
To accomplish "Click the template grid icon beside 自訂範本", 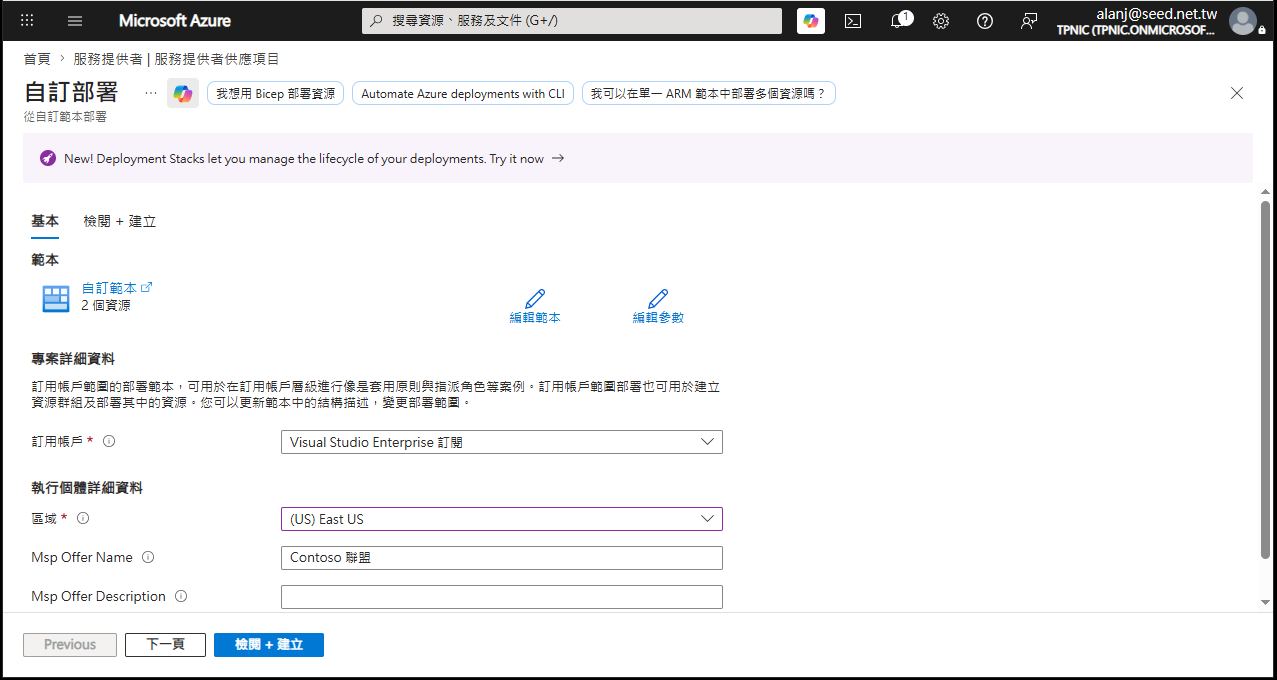I will point(56,298).
